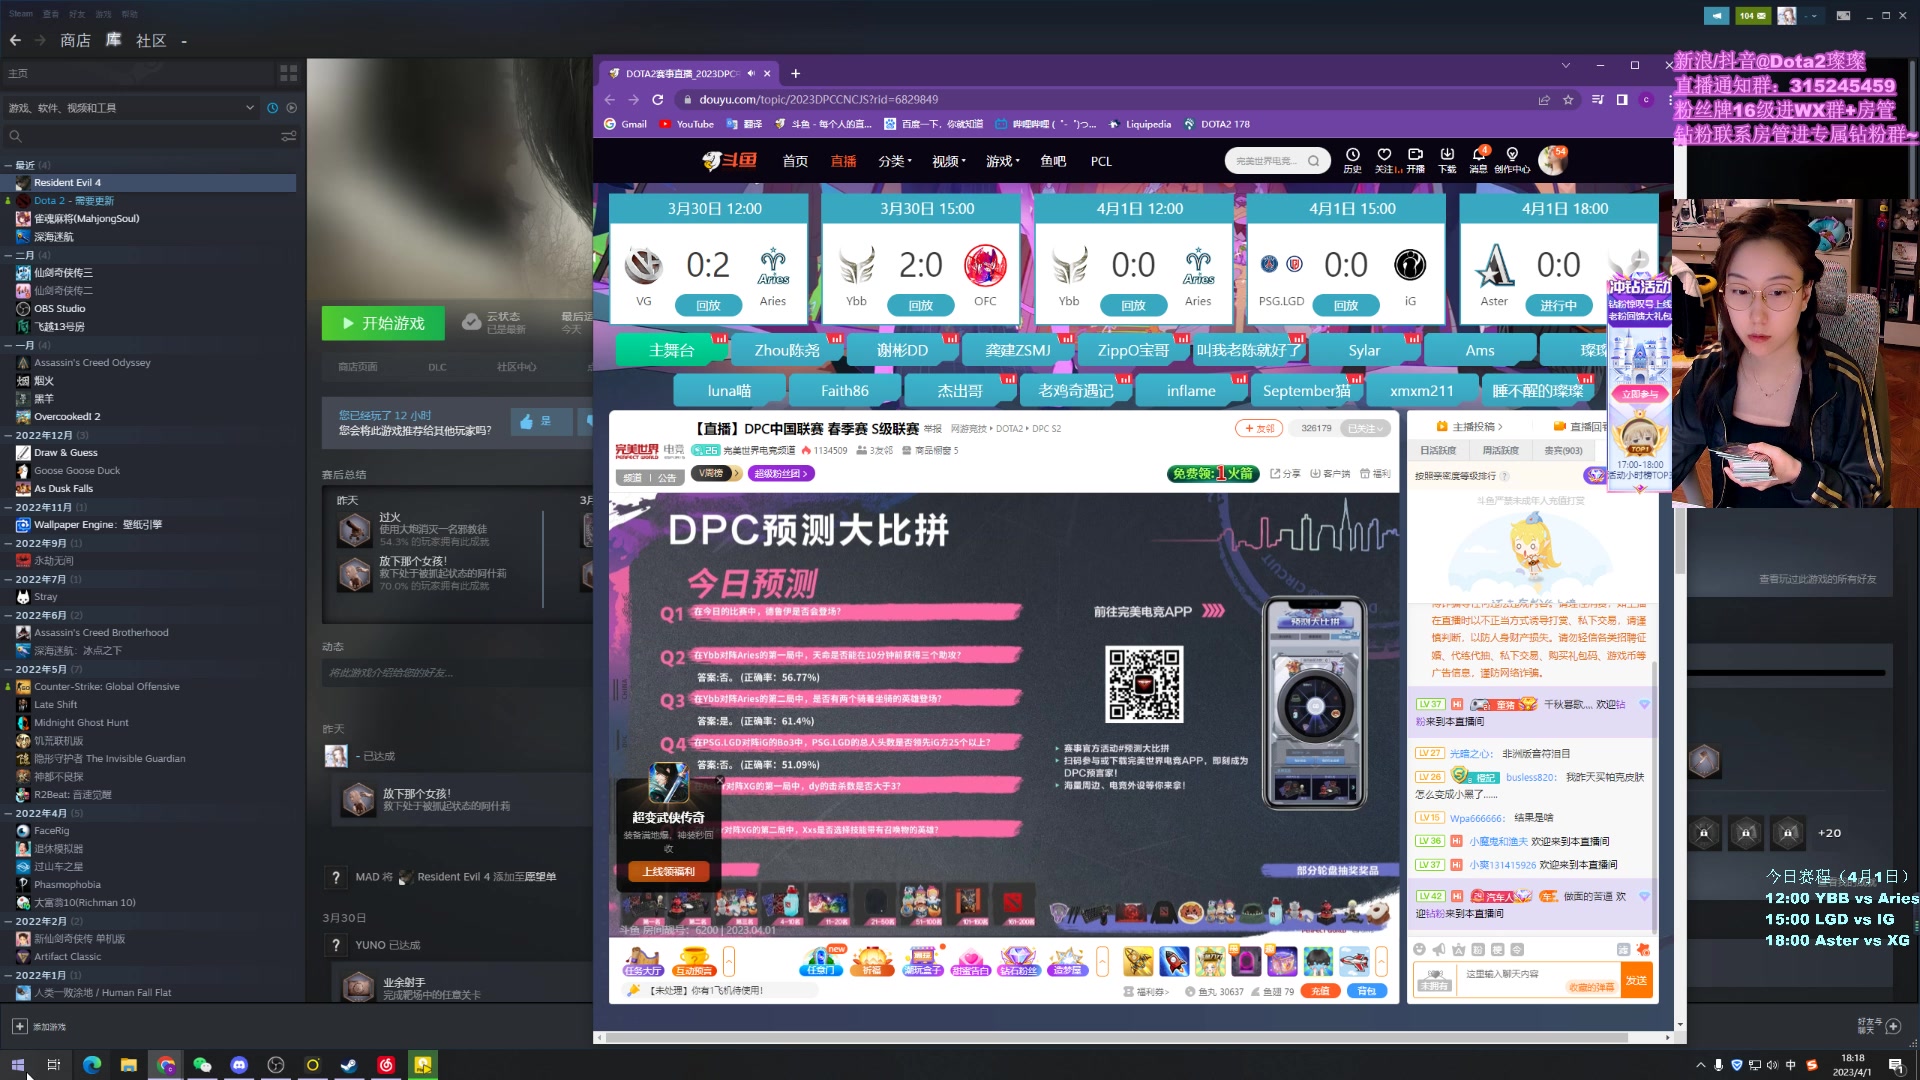
Task: Open Douyu watch history clock icon
Action: (1352, 155)
